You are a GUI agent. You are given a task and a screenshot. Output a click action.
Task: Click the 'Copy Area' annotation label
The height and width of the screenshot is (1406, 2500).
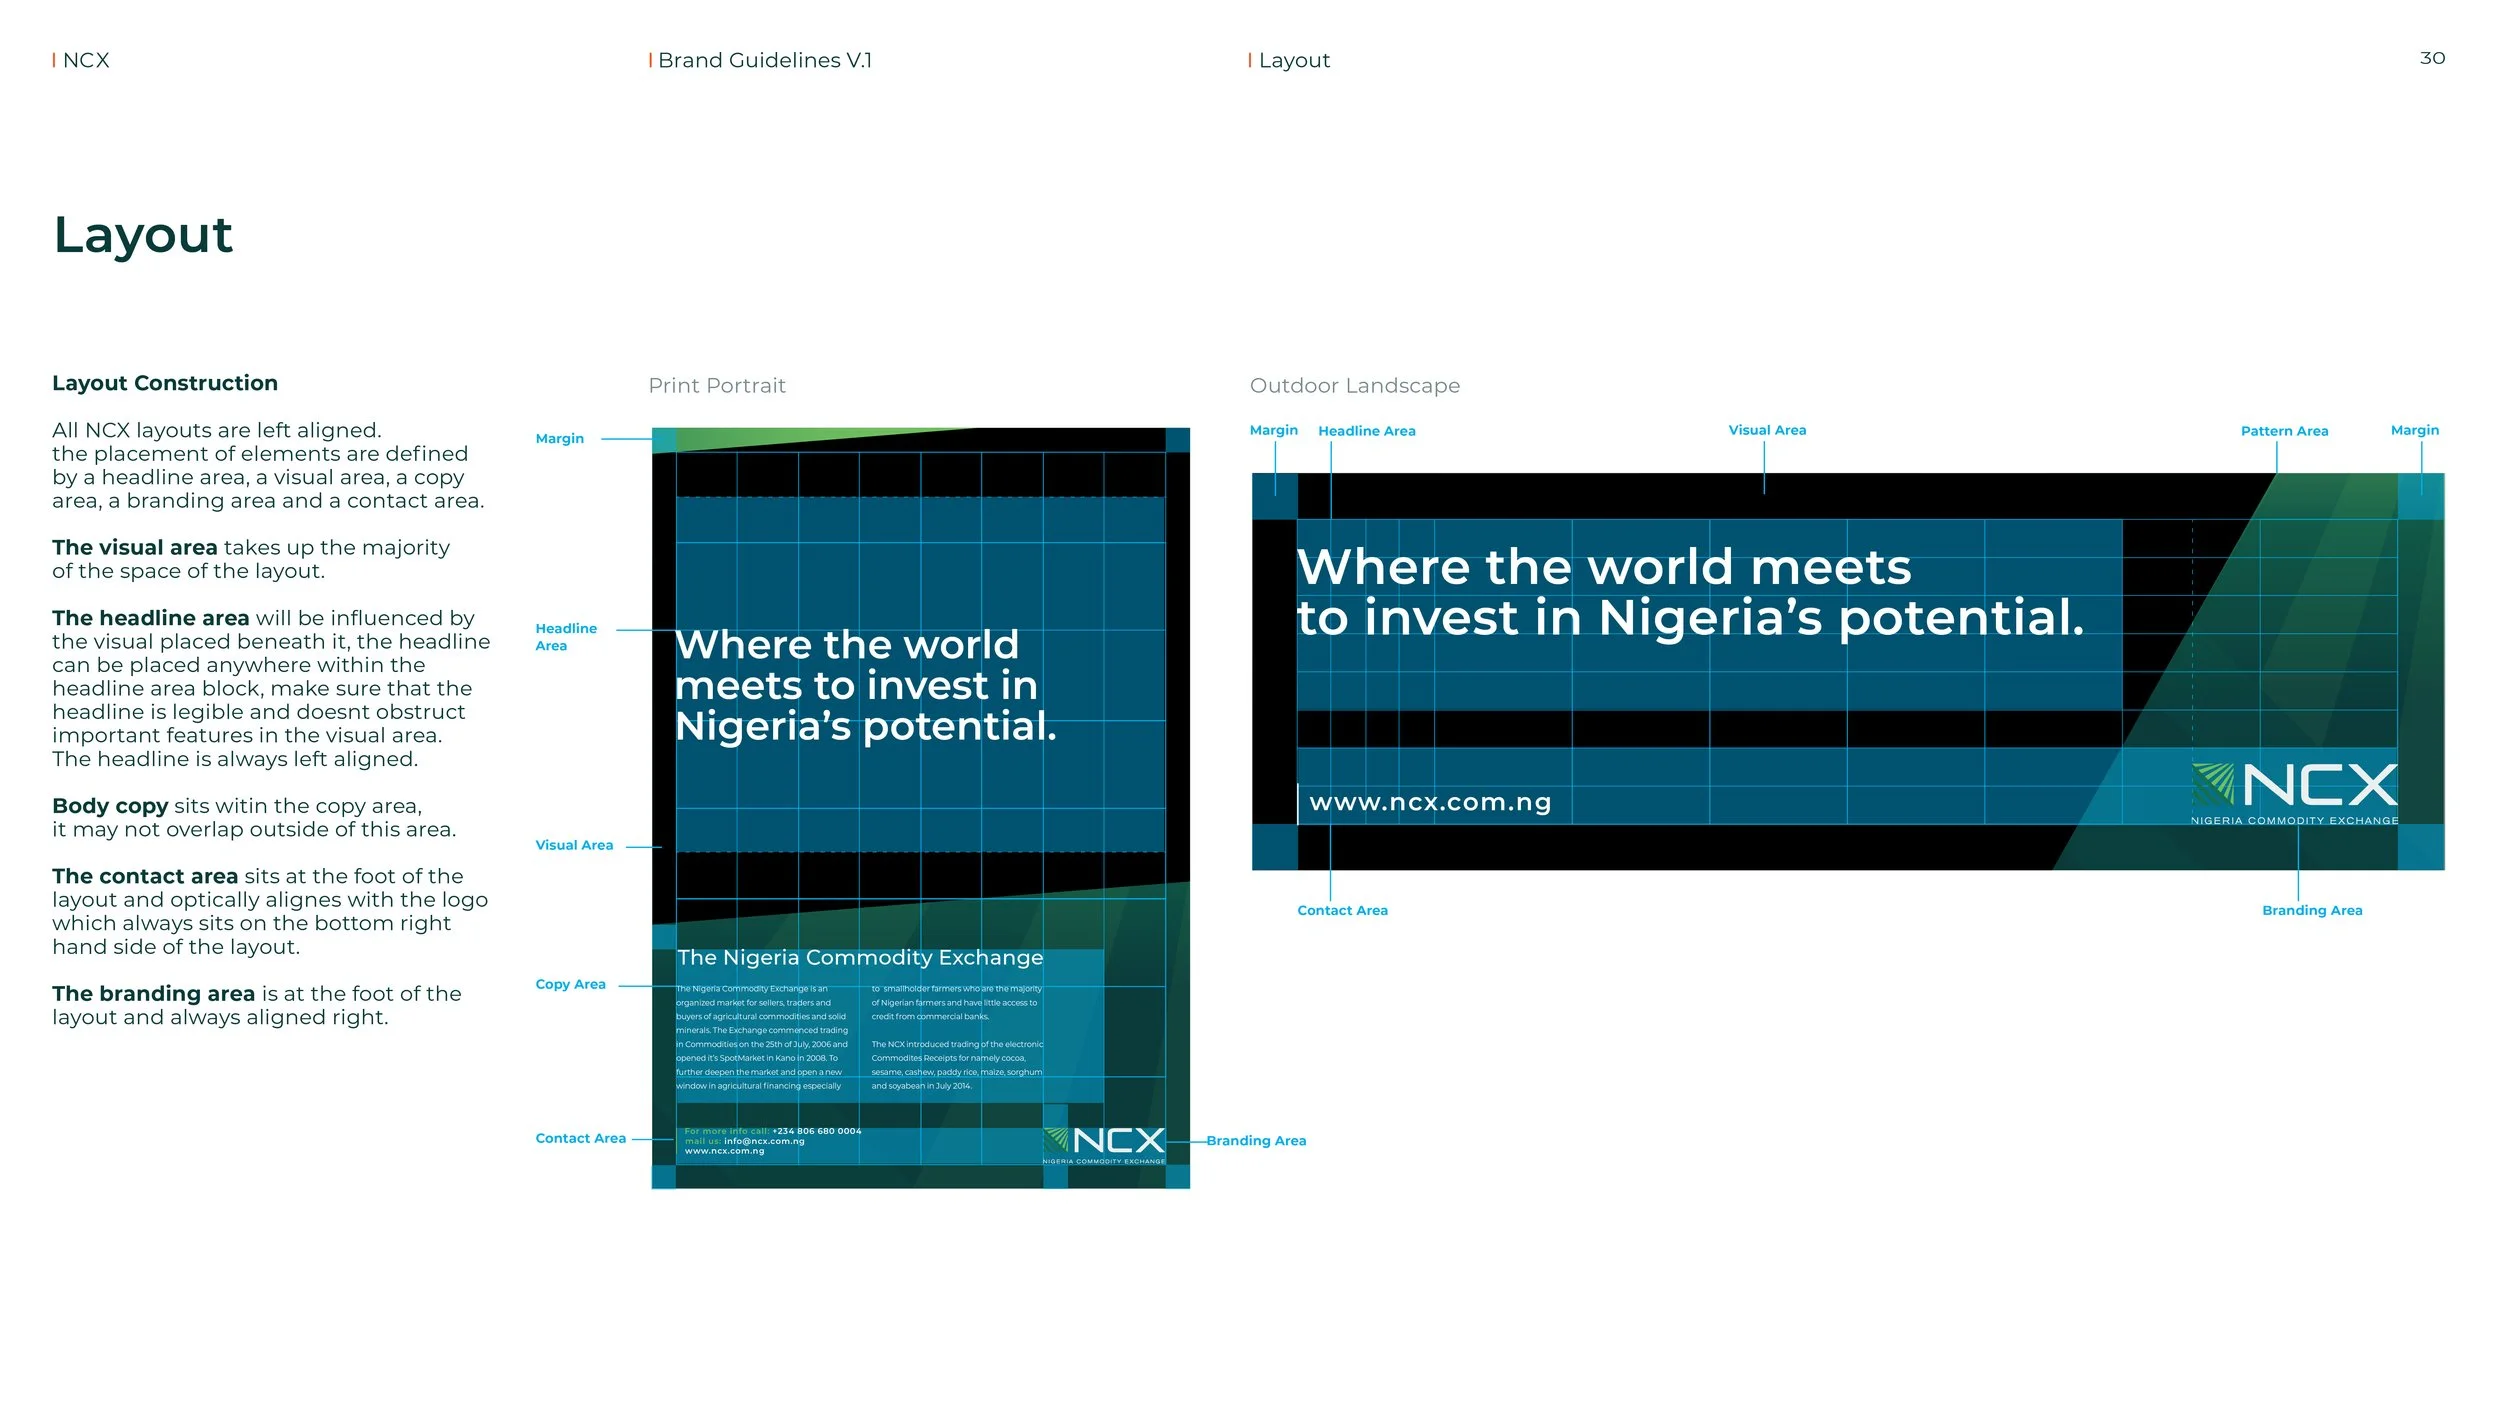coord(570,984)
